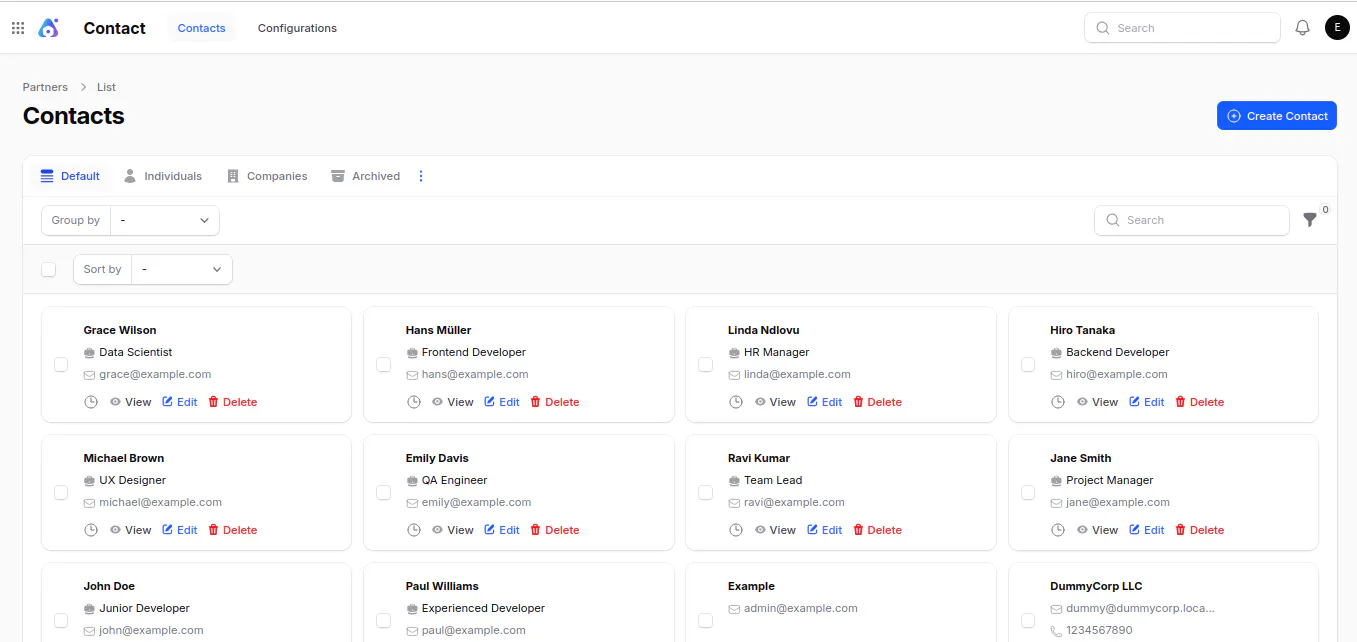Delete Grace Wilson's contact
The image size is (1357, 642).
click(x=232, y=402)
